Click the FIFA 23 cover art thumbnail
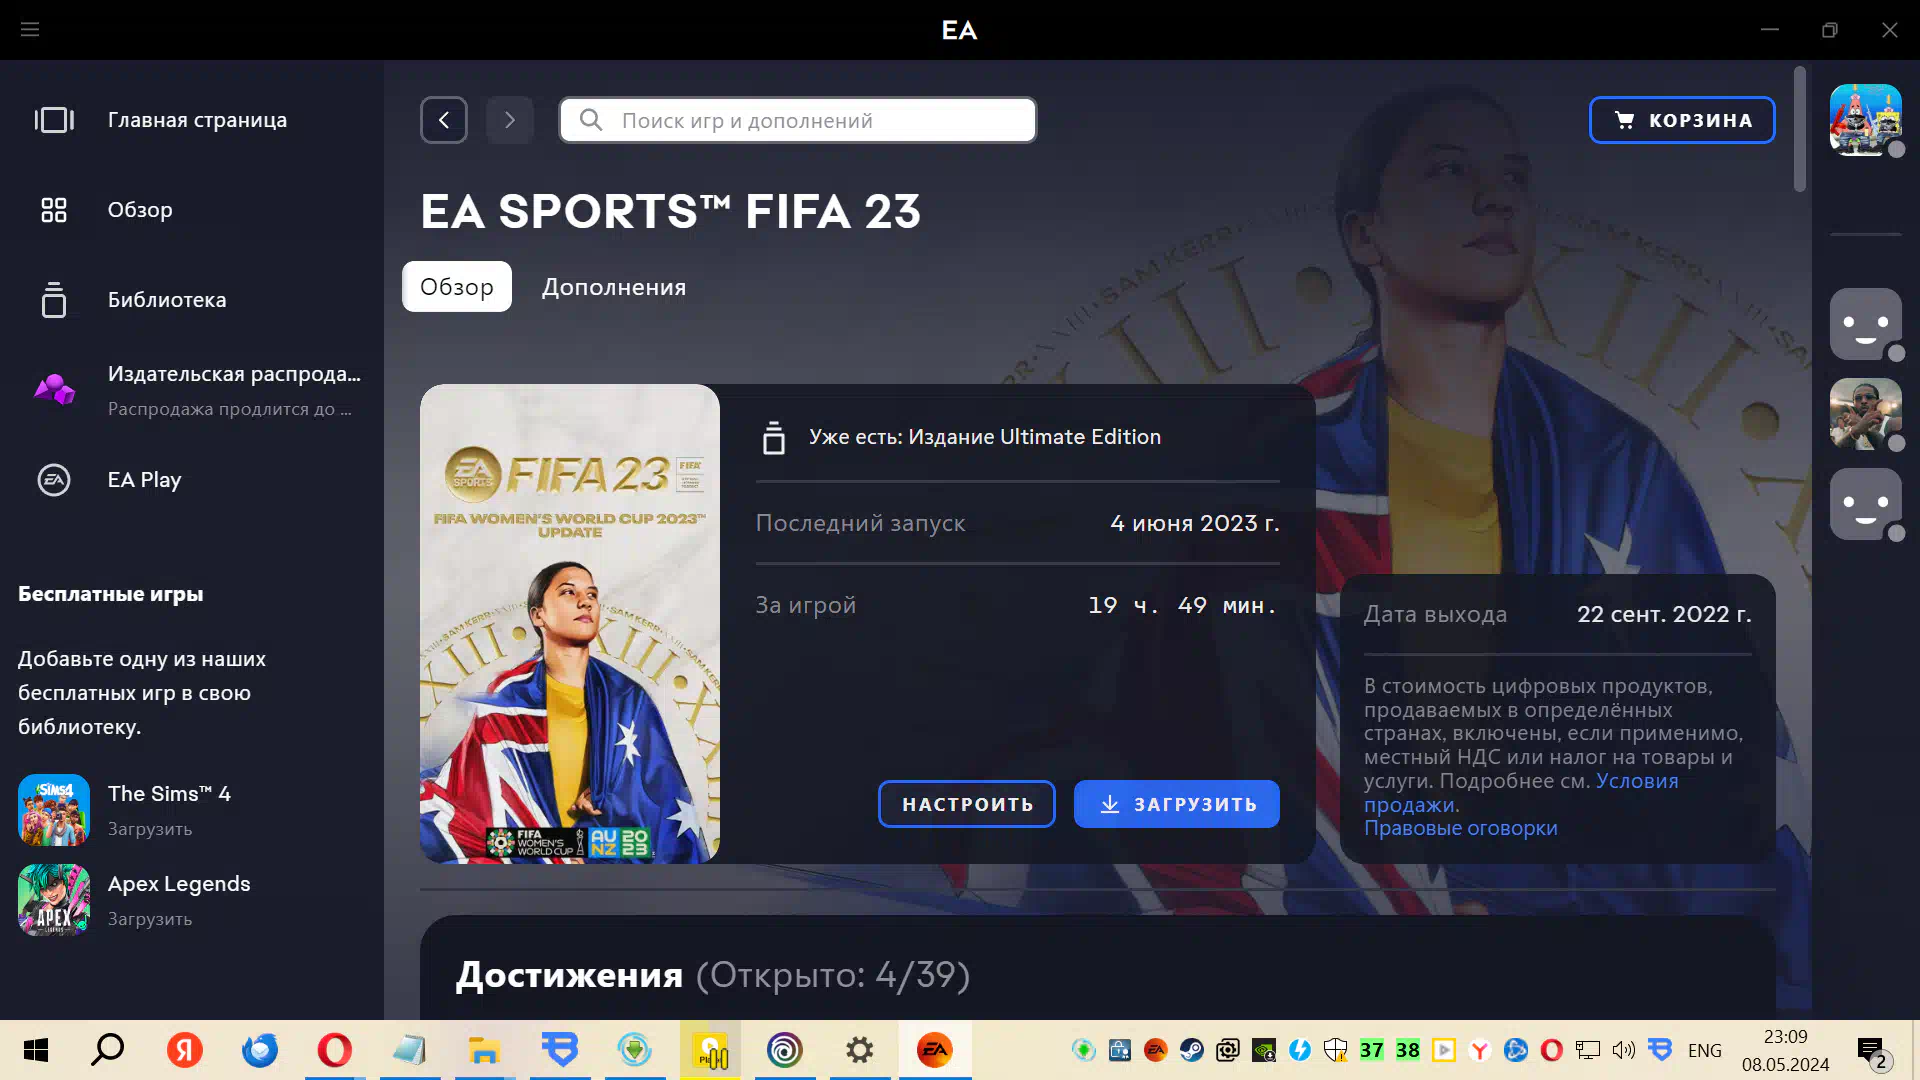Viewport: 1920px width, 1080px height. point(570,624)
